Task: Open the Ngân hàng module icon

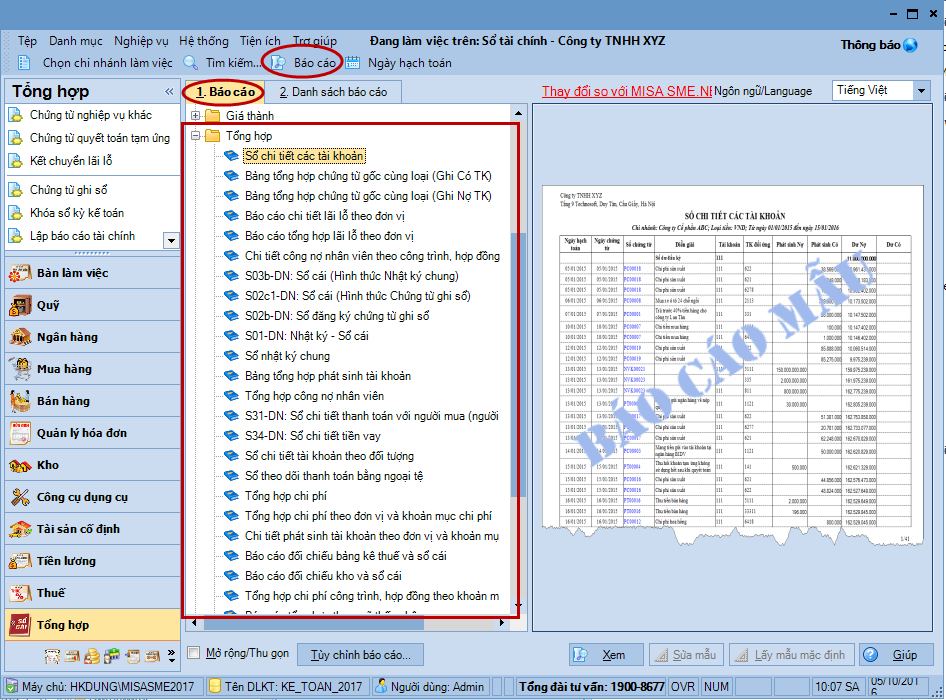Action: (x=20, y=338)
